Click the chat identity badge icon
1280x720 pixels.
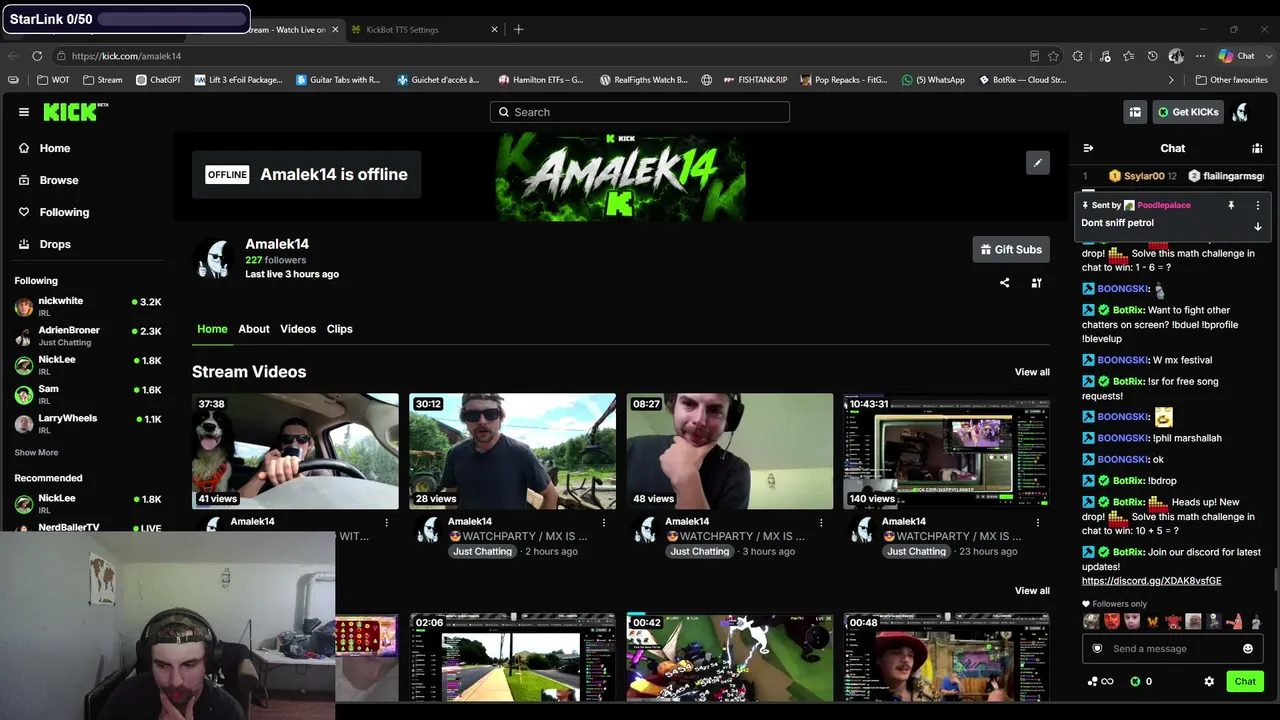click(x=1097, y=648)
